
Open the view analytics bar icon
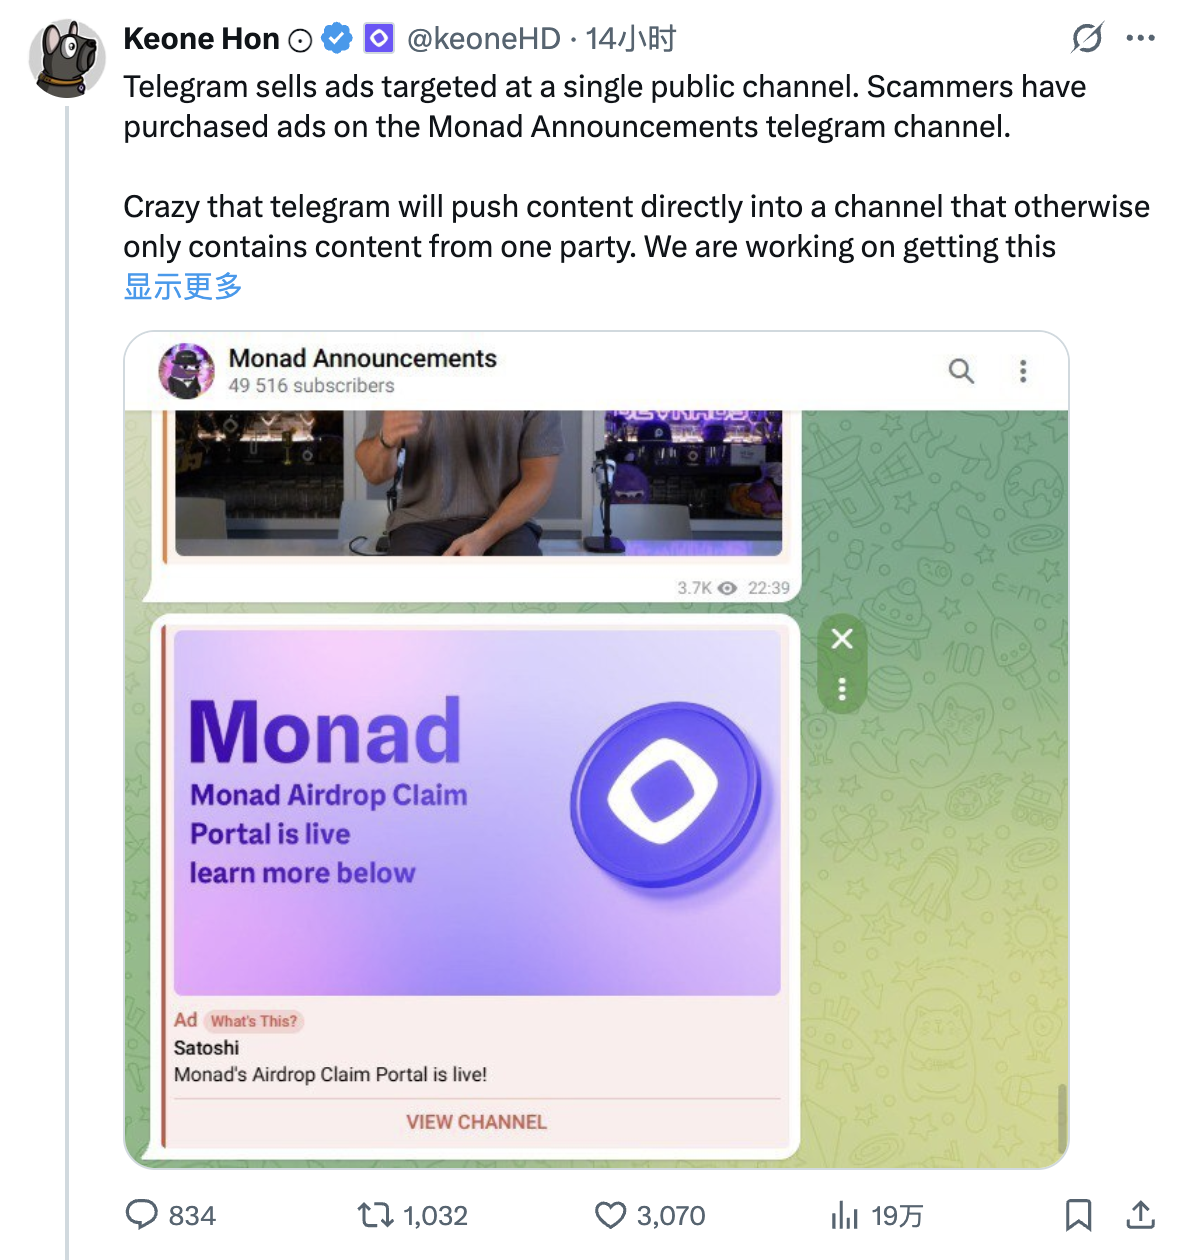(x=845, y=1215)
